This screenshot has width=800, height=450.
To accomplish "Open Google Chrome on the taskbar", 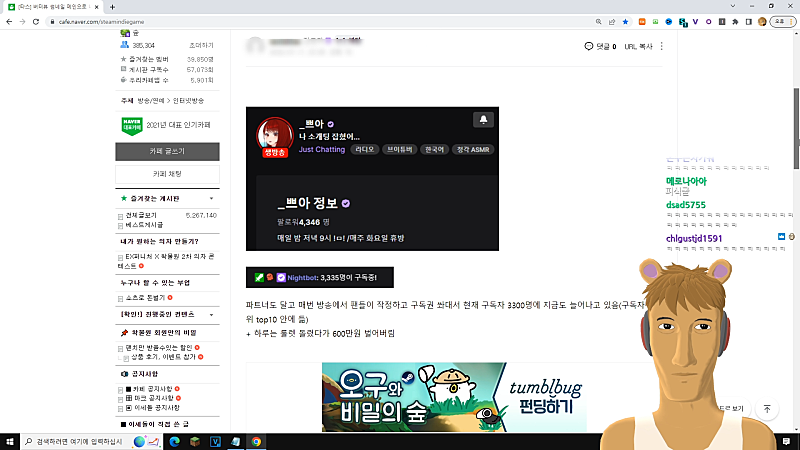I will (x=256, y=442).
